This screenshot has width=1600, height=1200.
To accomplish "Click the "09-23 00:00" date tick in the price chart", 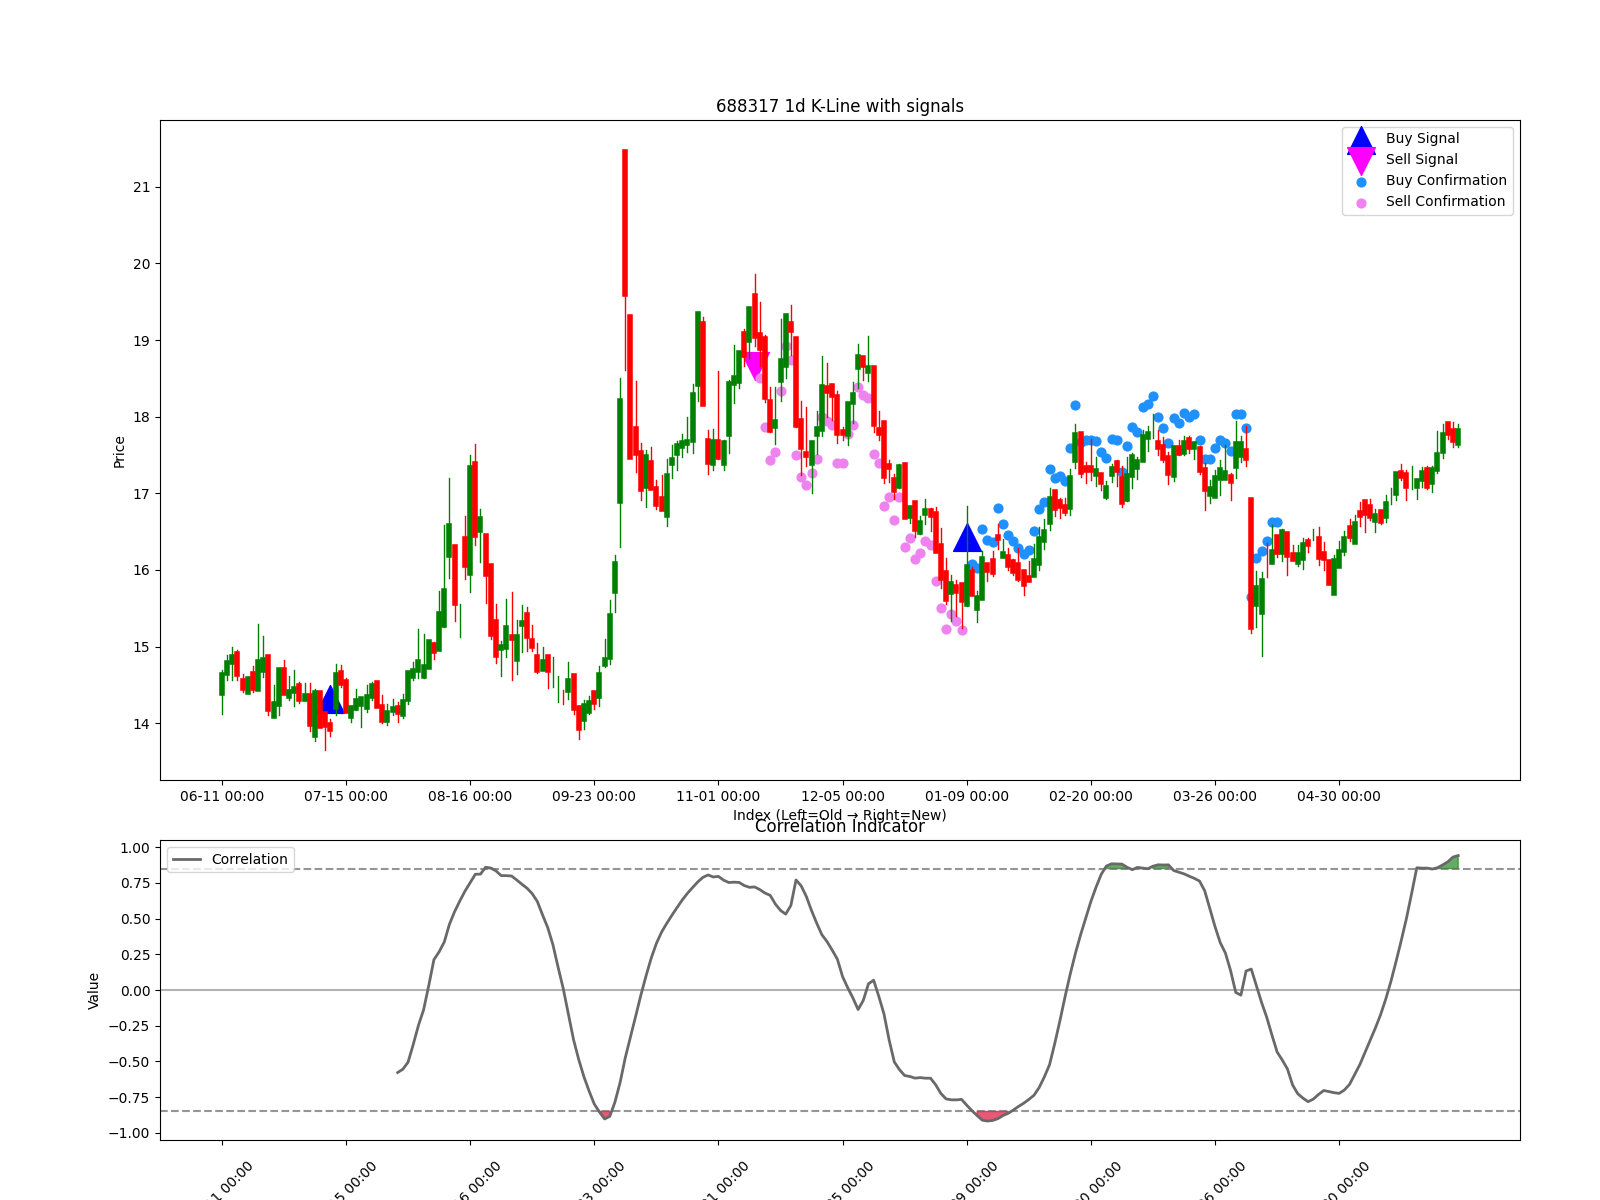I will point(594,796).
